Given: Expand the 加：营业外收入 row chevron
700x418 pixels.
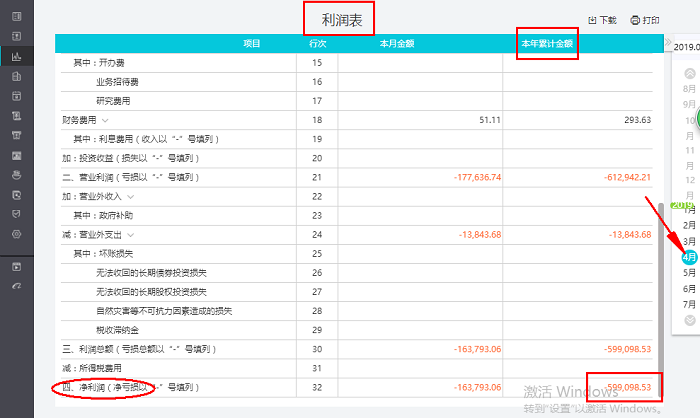Looking at the screenshot, I should [x=130, y=196].
